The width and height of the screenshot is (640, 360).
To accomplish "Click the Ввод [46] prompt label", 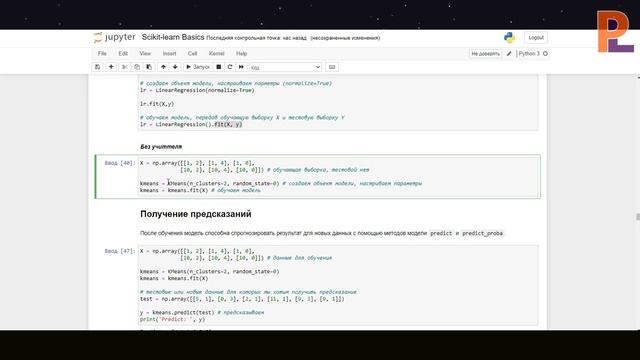I will 119,163.
